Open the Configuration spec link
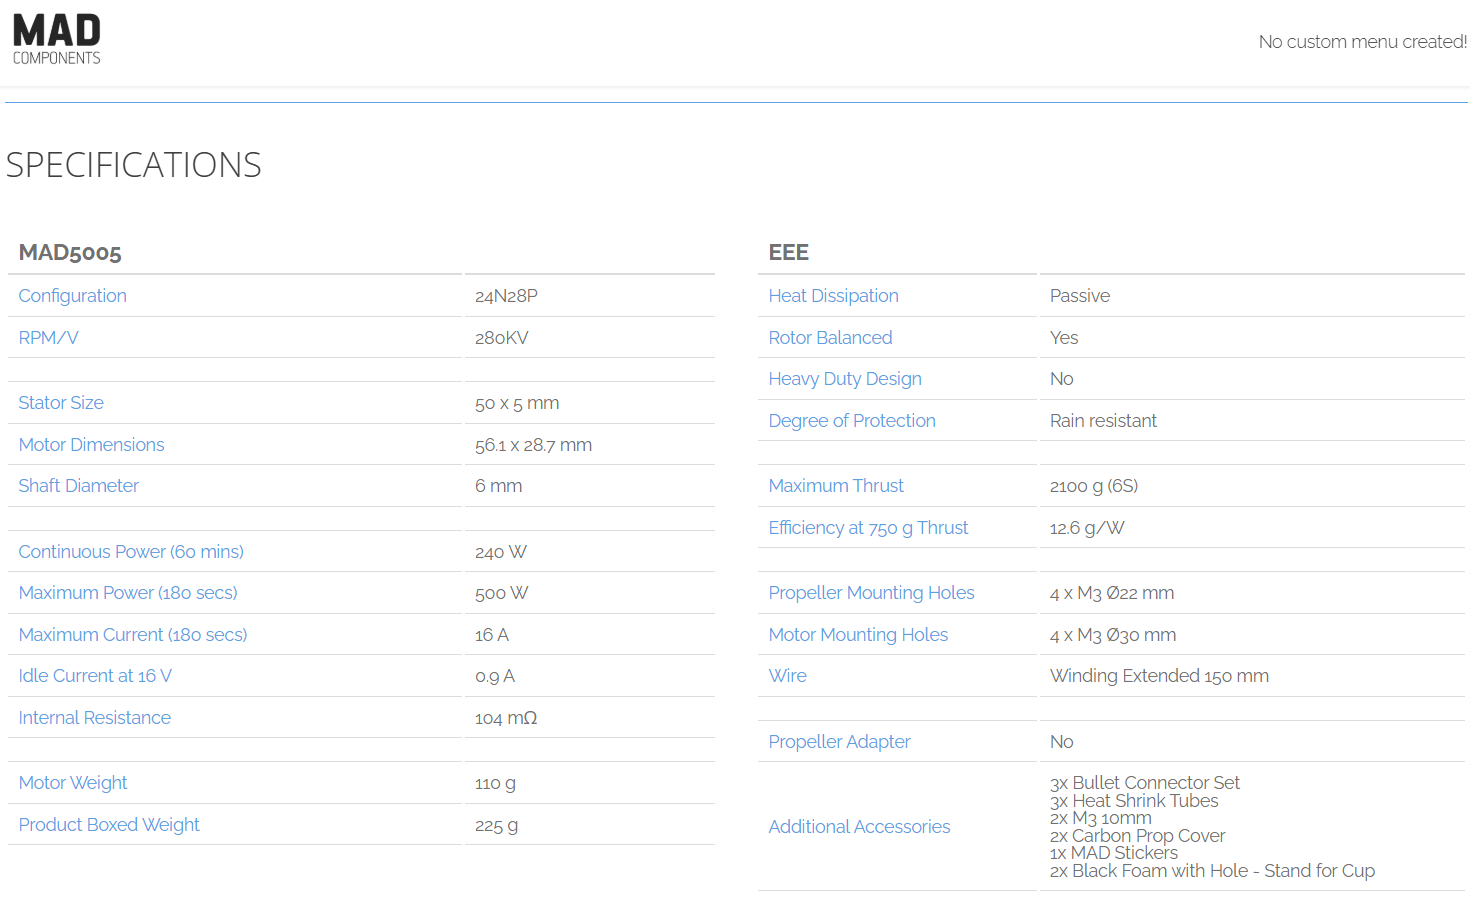The image size is (1470, 900). [x=73, y=296]
